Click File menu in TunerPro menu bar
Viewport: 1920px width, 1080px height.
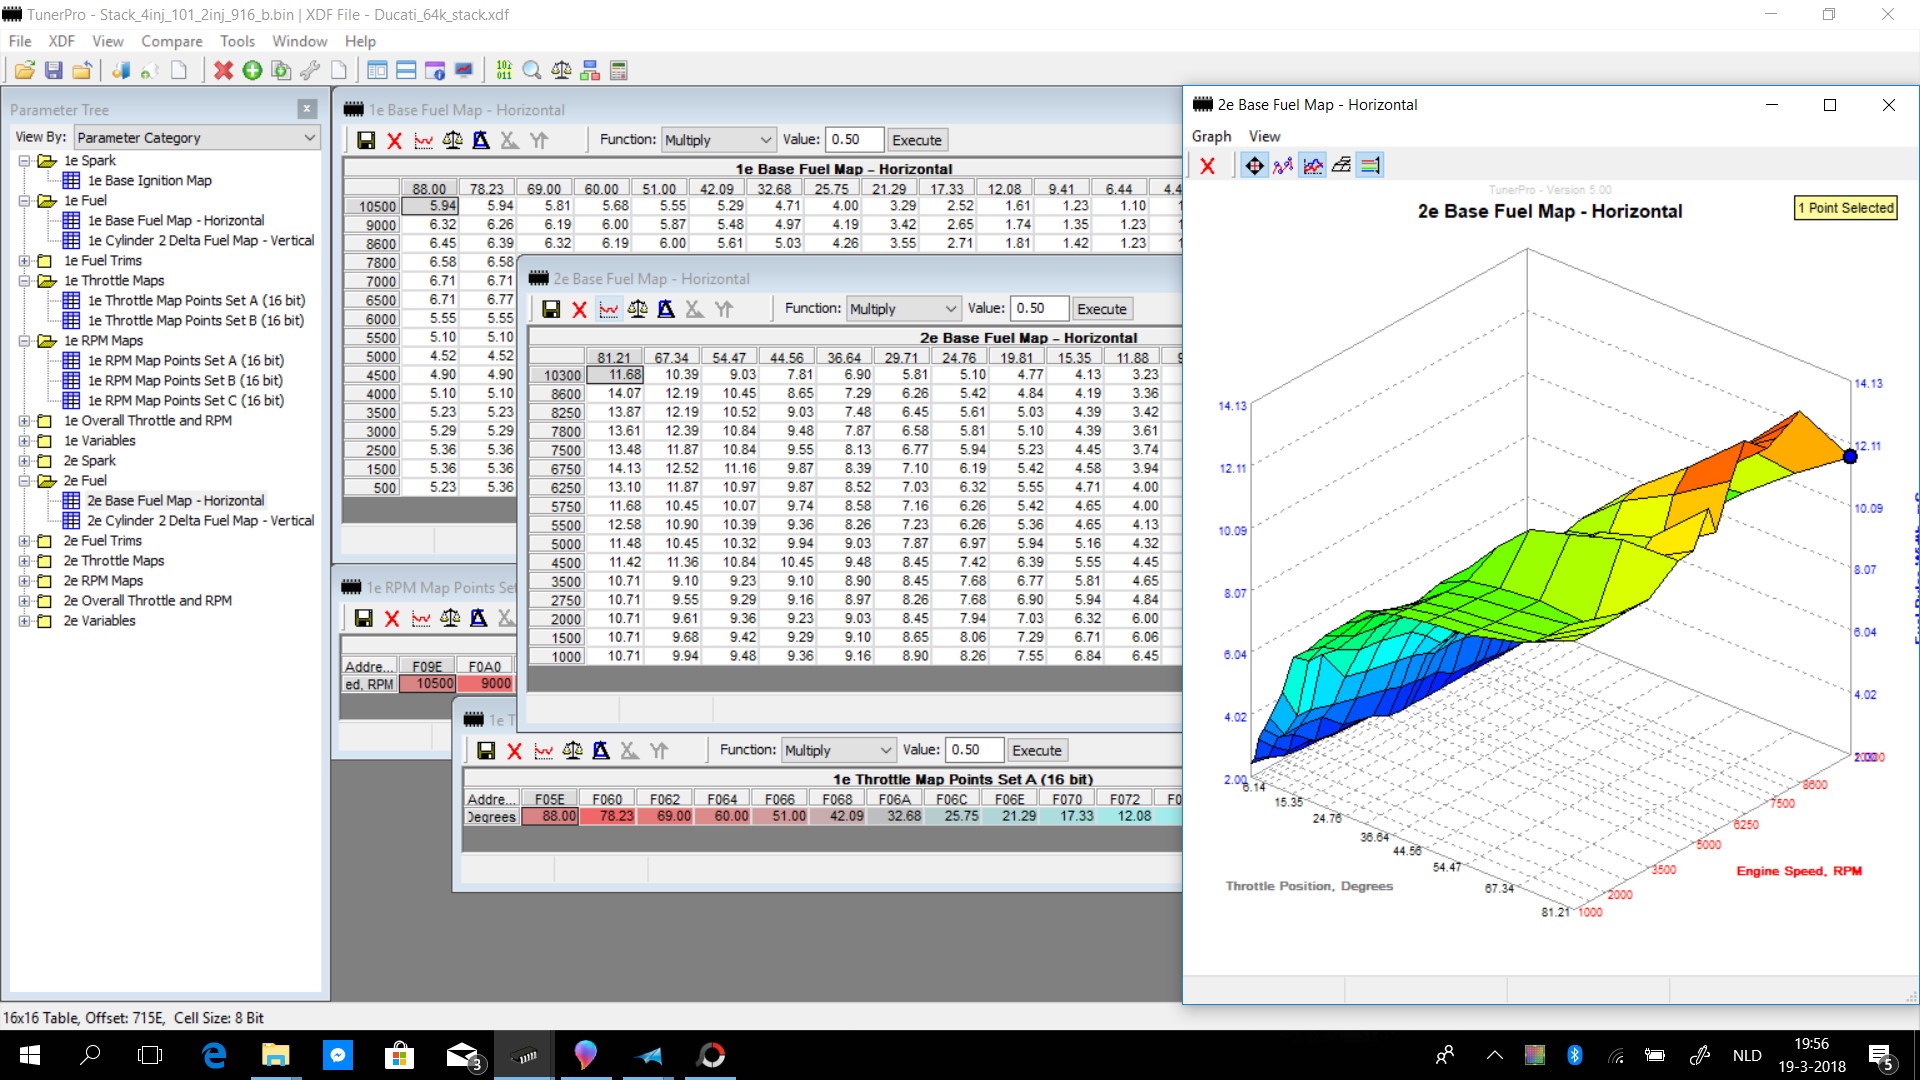(x=21, y=40)
